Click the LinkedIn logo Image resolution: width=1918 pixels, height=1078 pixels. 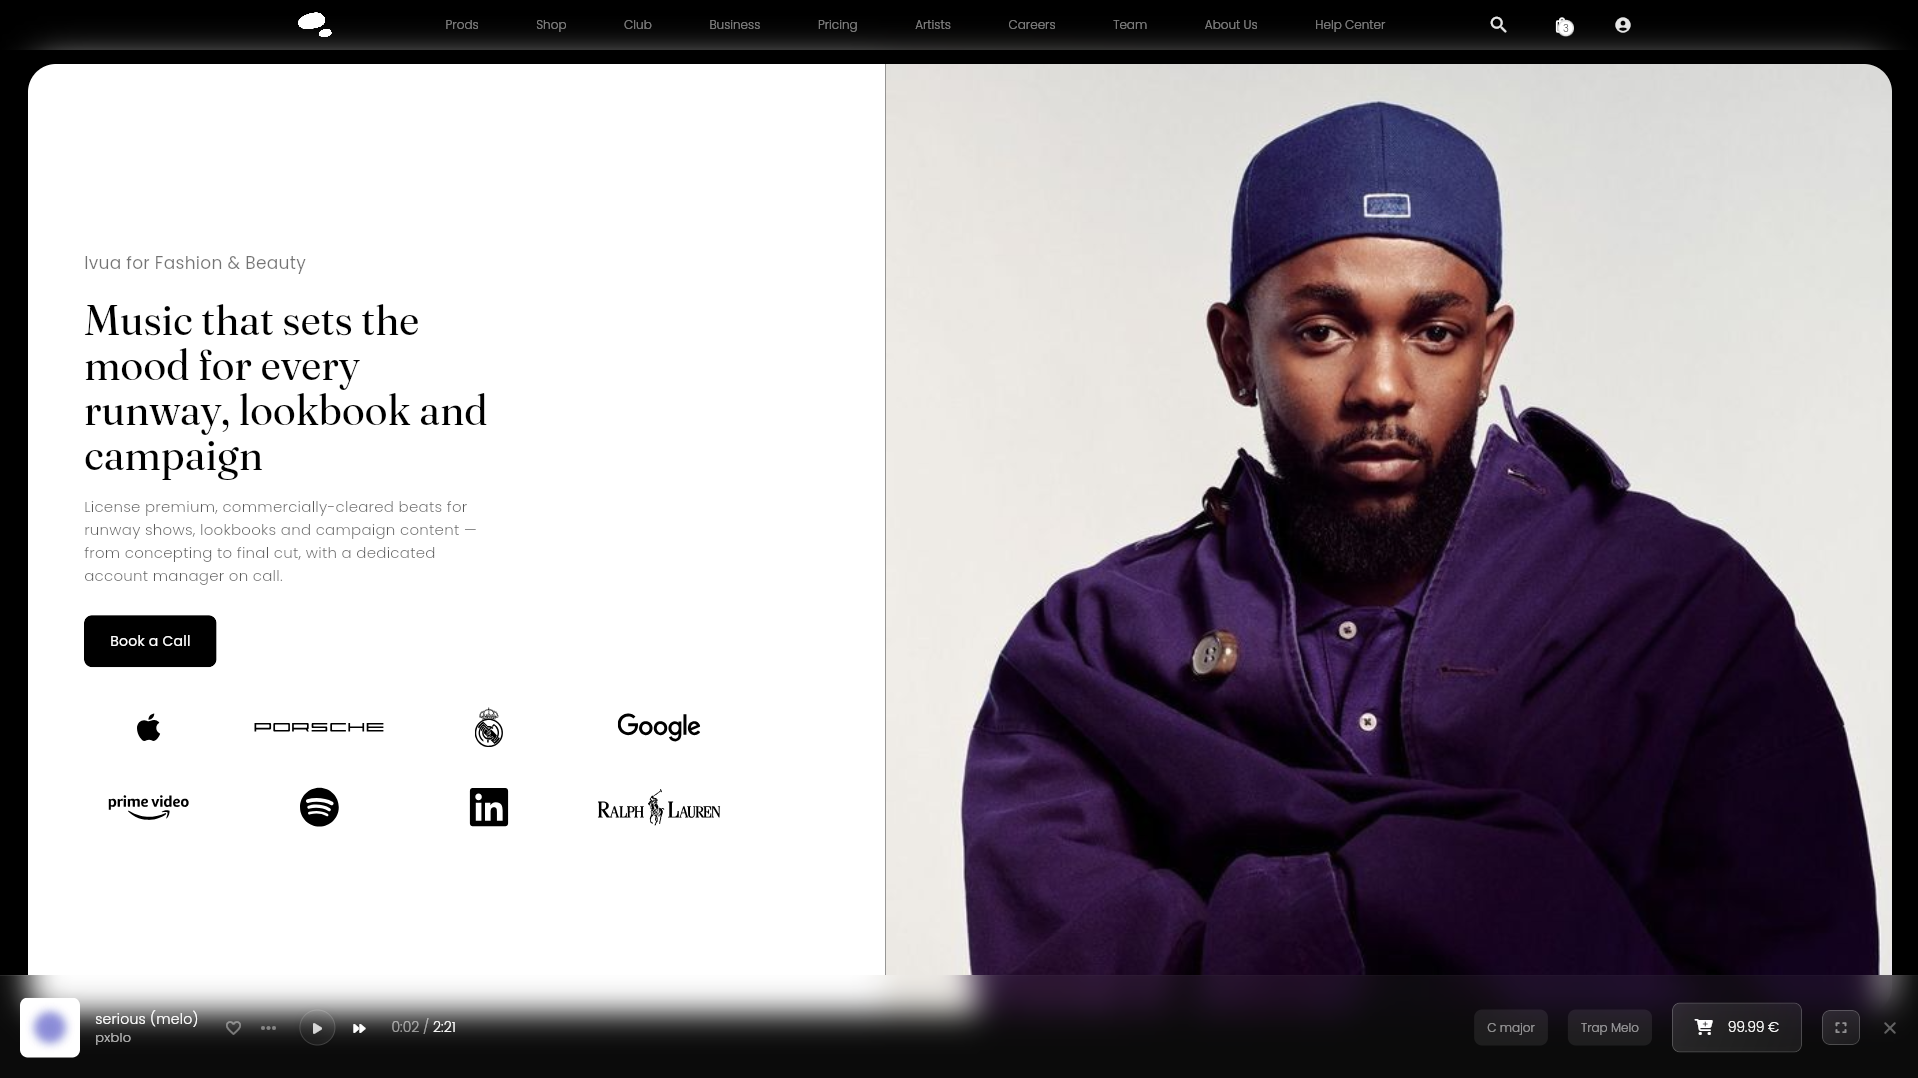[x=489, y=807]
